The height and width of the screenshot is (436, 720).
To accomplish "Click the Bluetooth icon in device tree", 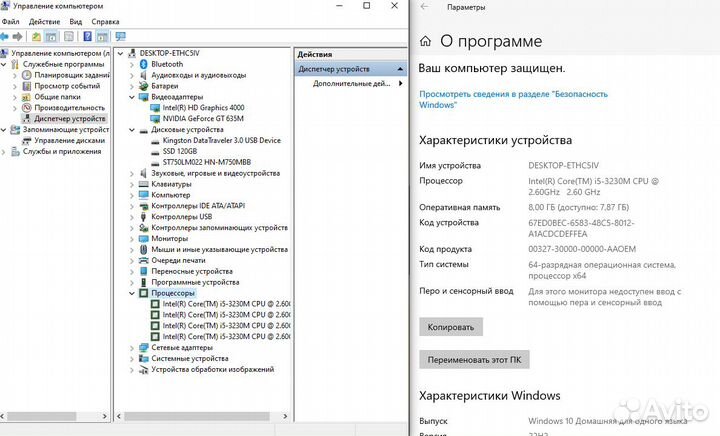I will coord(143,64).
